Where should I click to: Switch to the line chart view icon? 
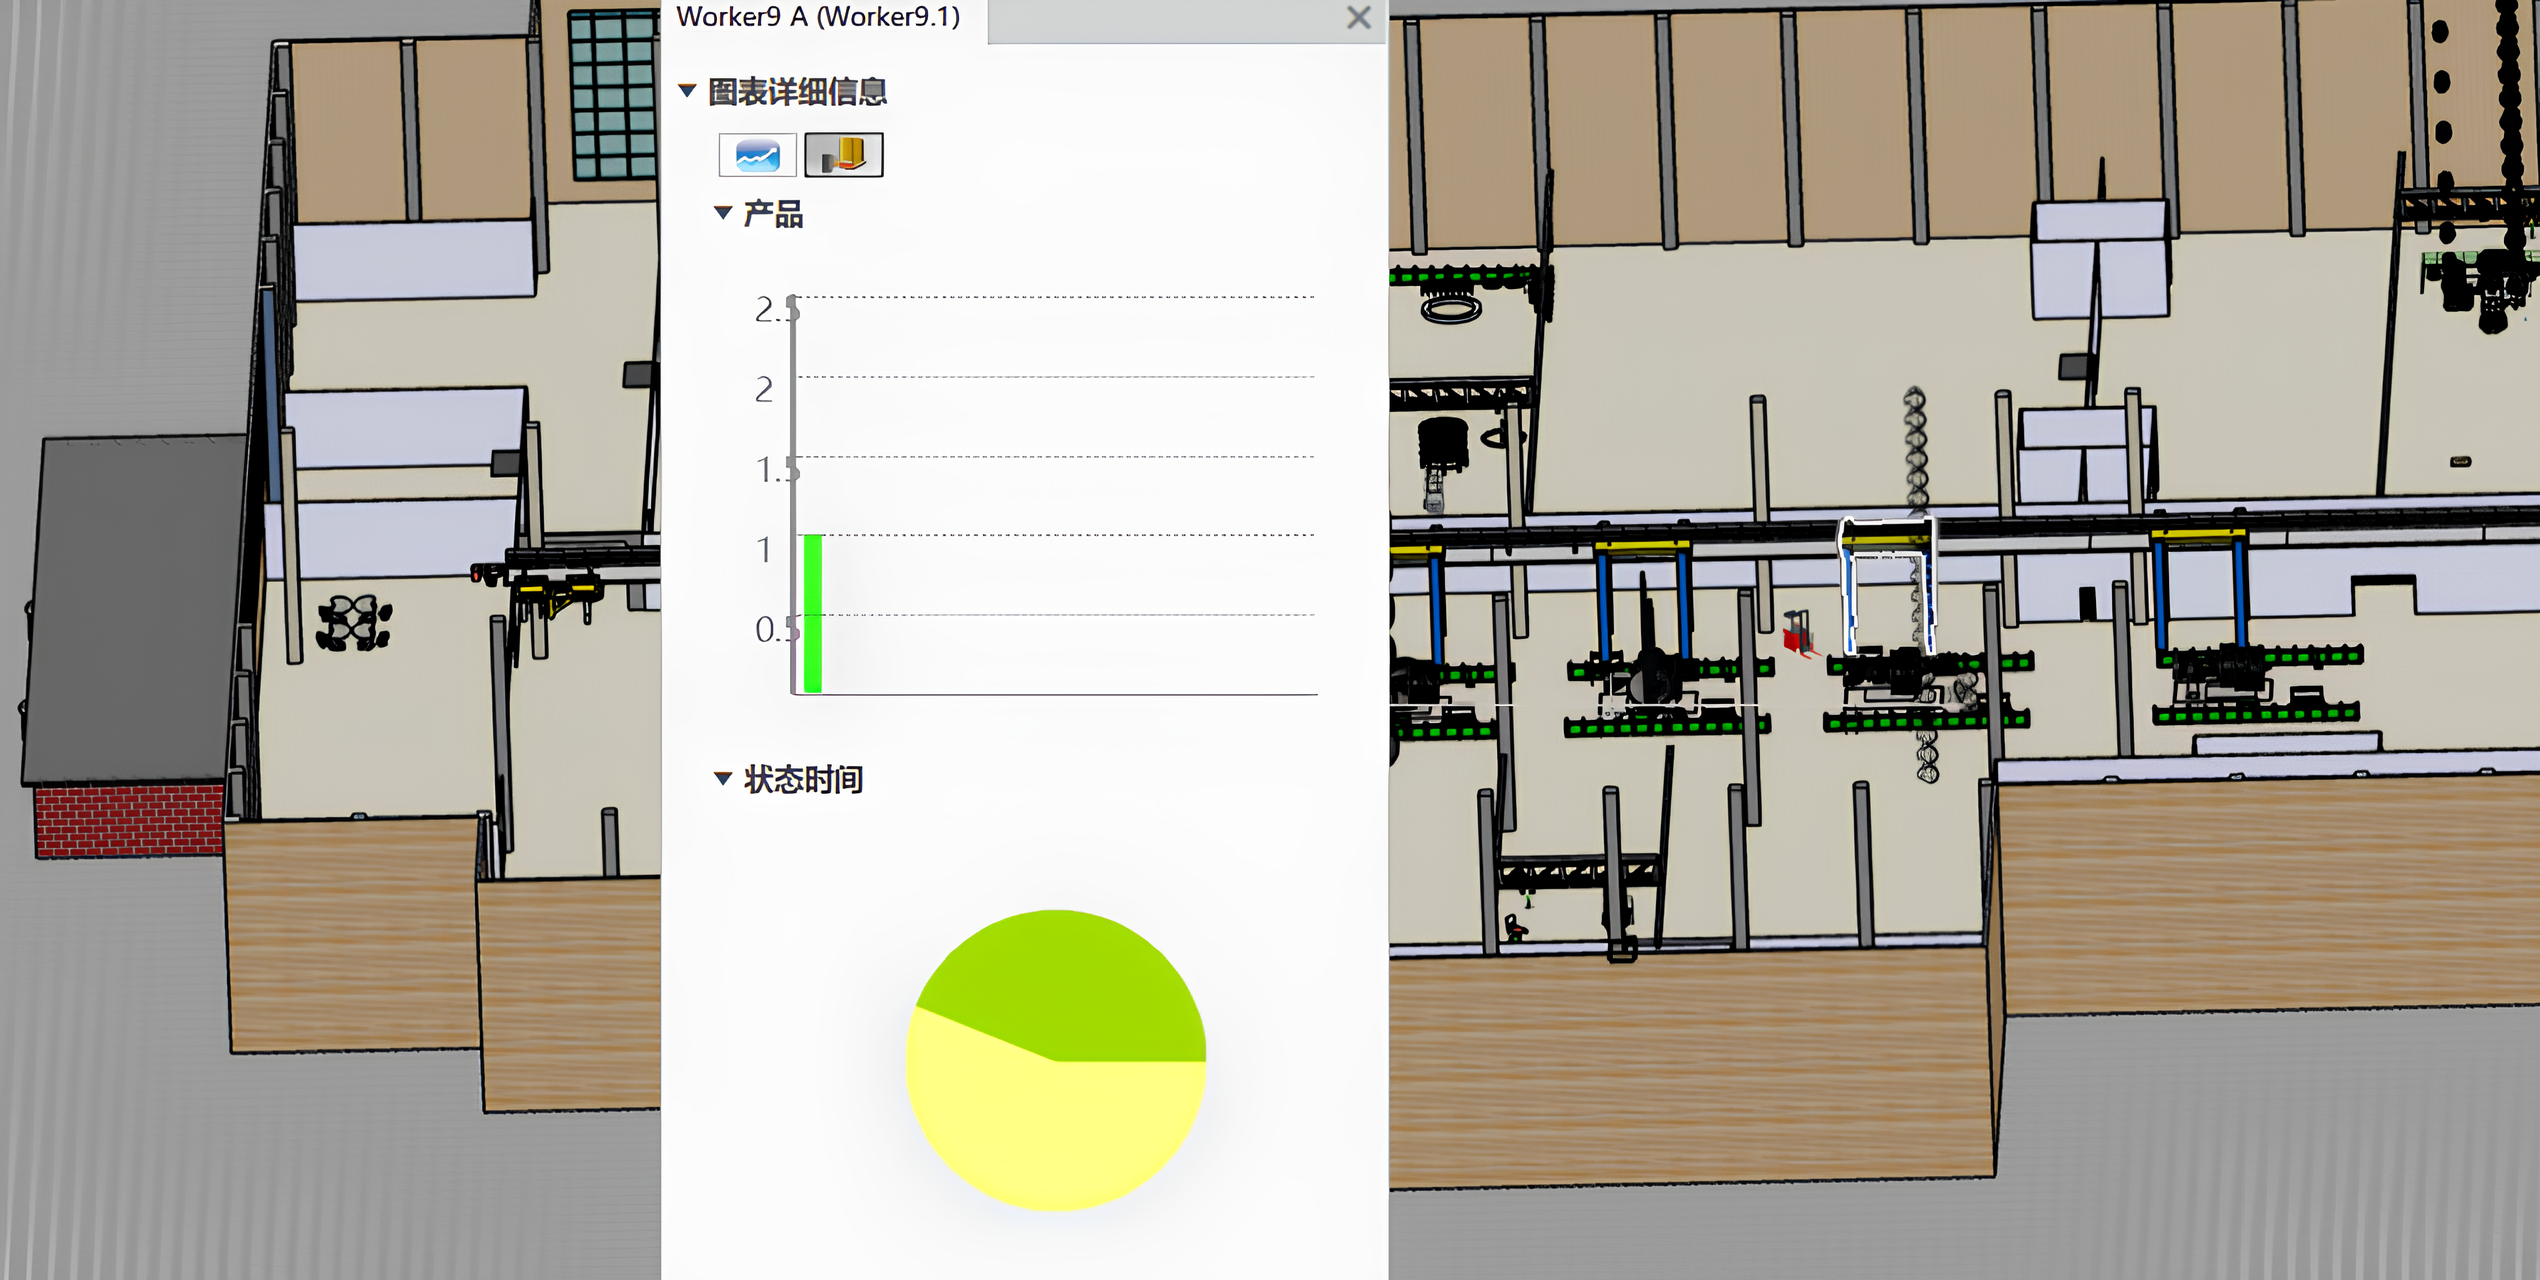[x=757, y=155]
